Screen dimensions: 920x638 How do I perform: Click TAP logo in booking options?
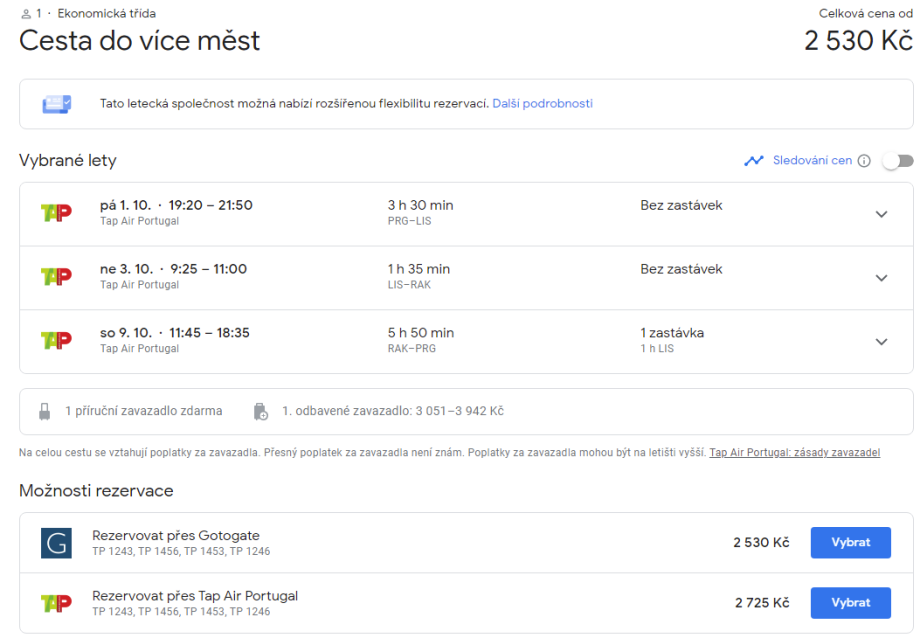(56, 603)
